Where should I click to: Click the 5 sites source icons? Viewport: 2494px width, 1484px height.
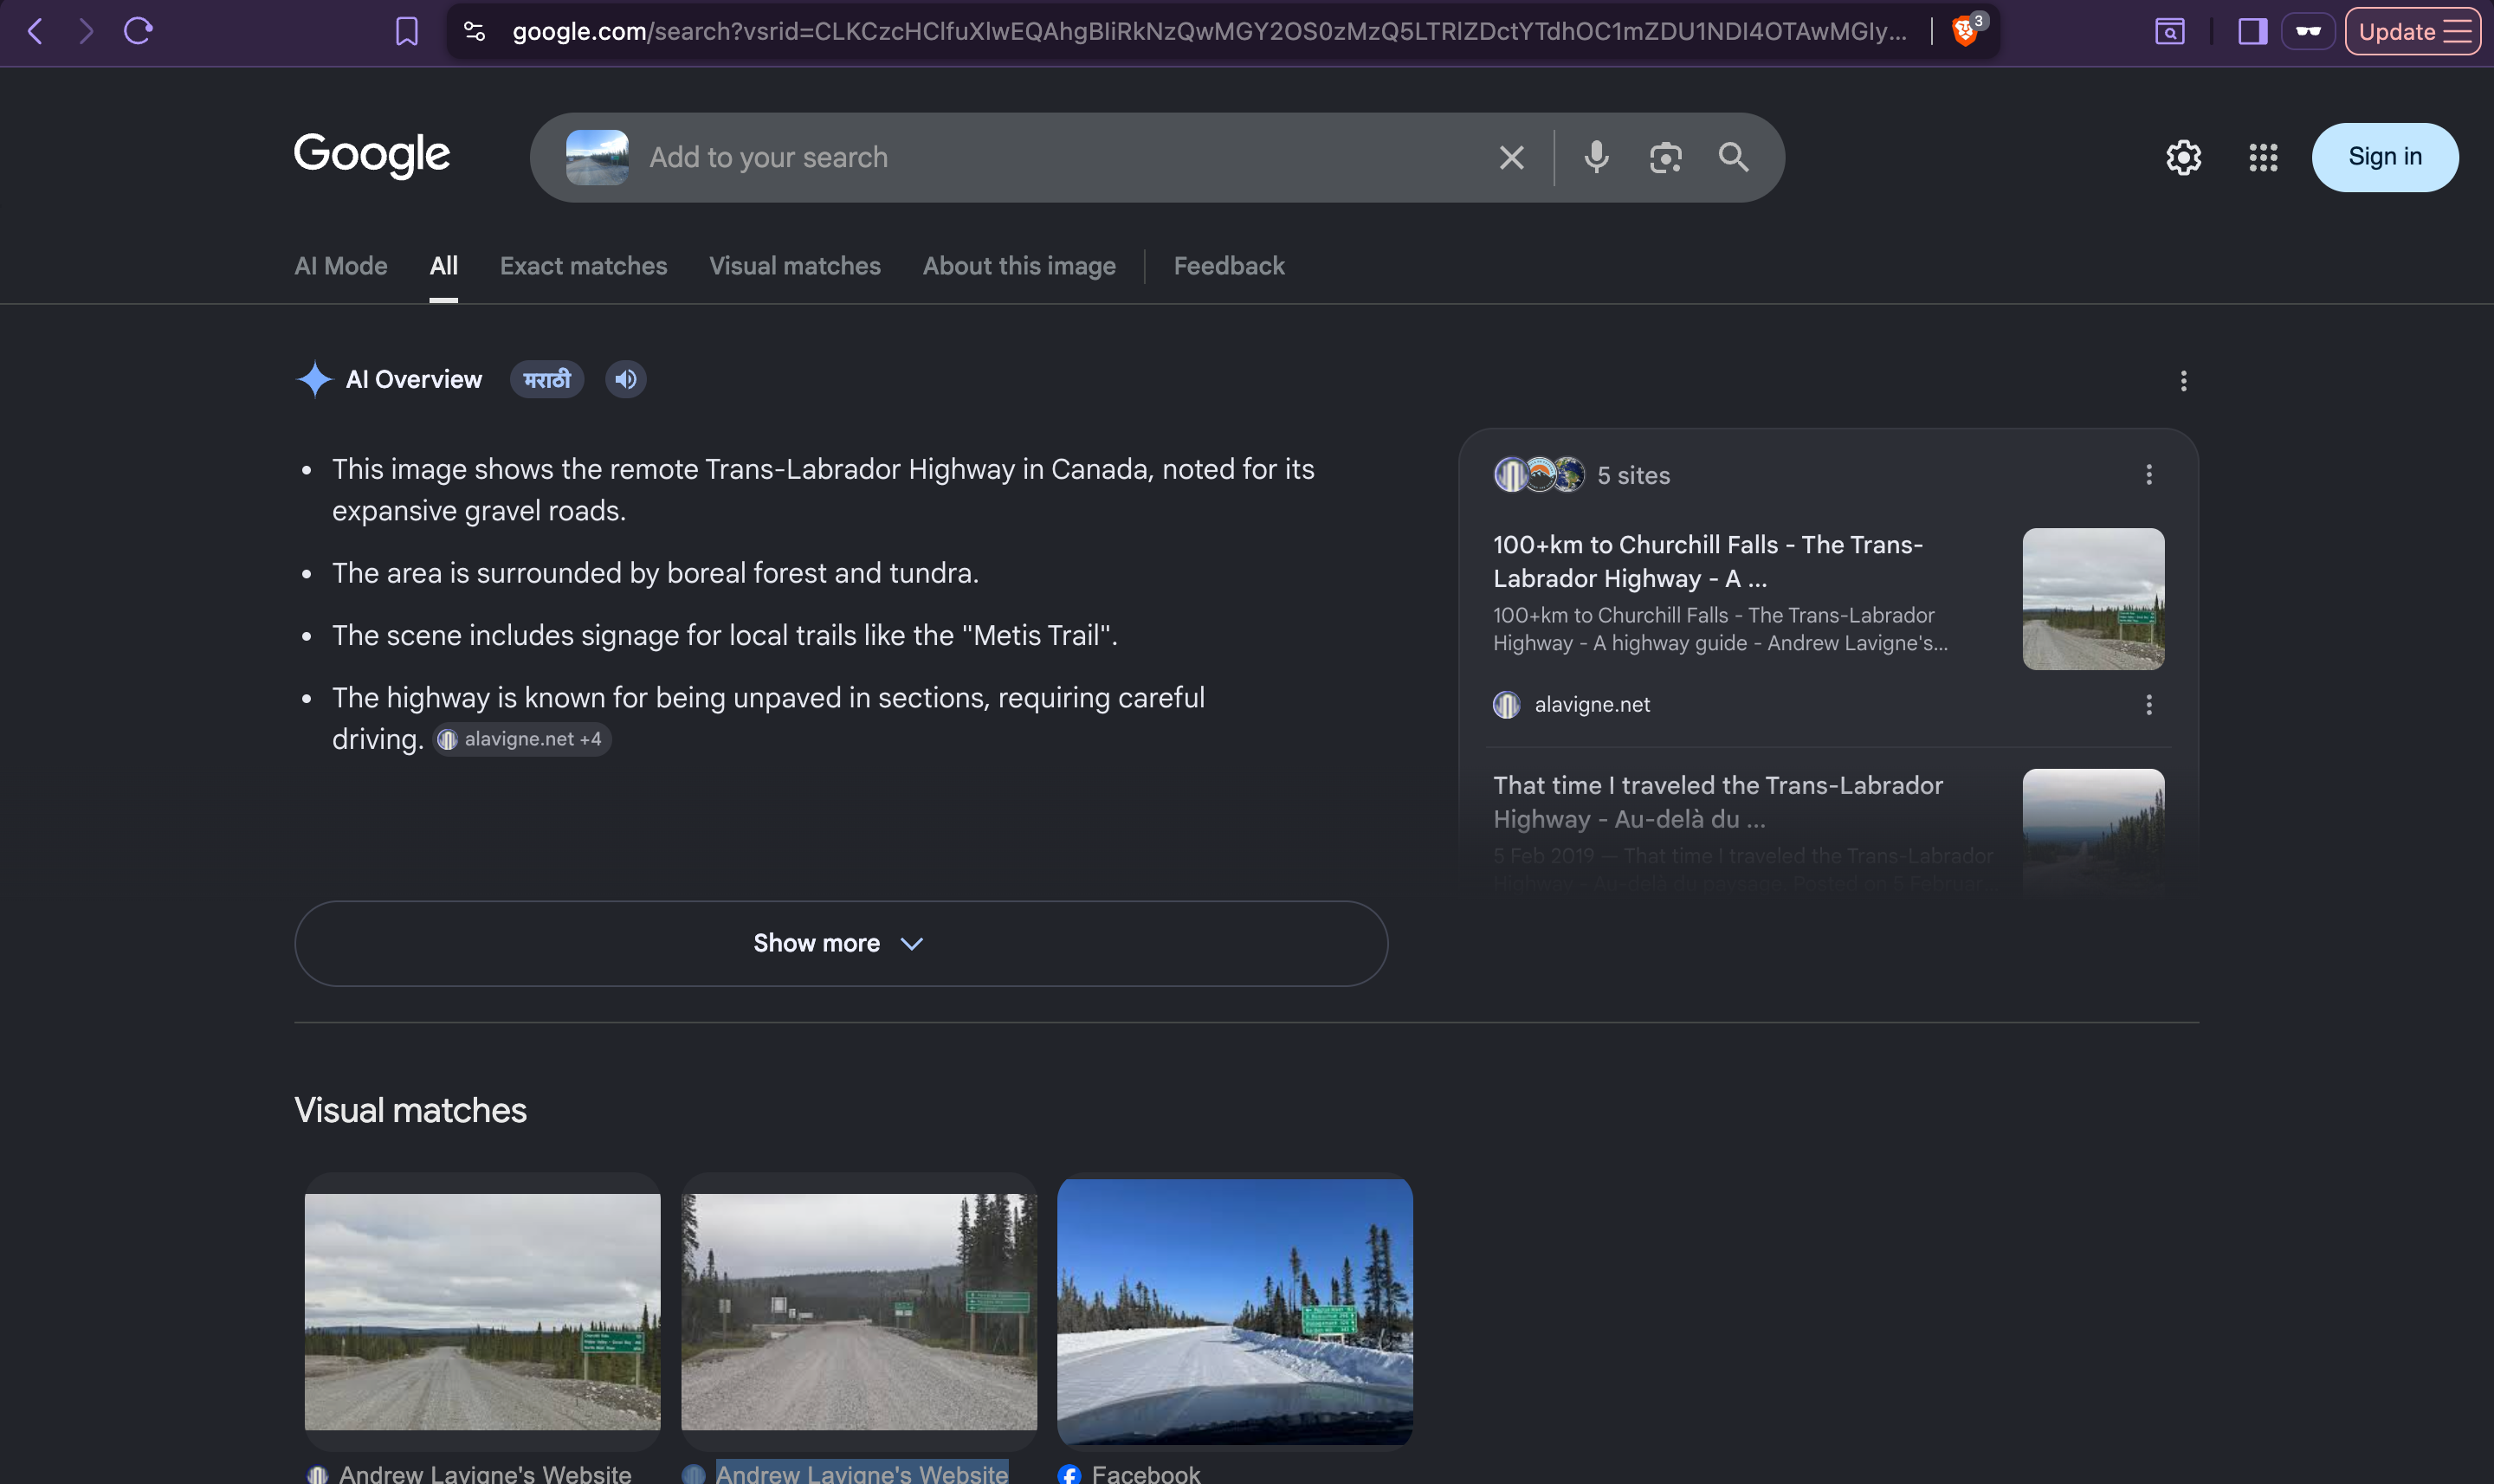pos(1540,475)
